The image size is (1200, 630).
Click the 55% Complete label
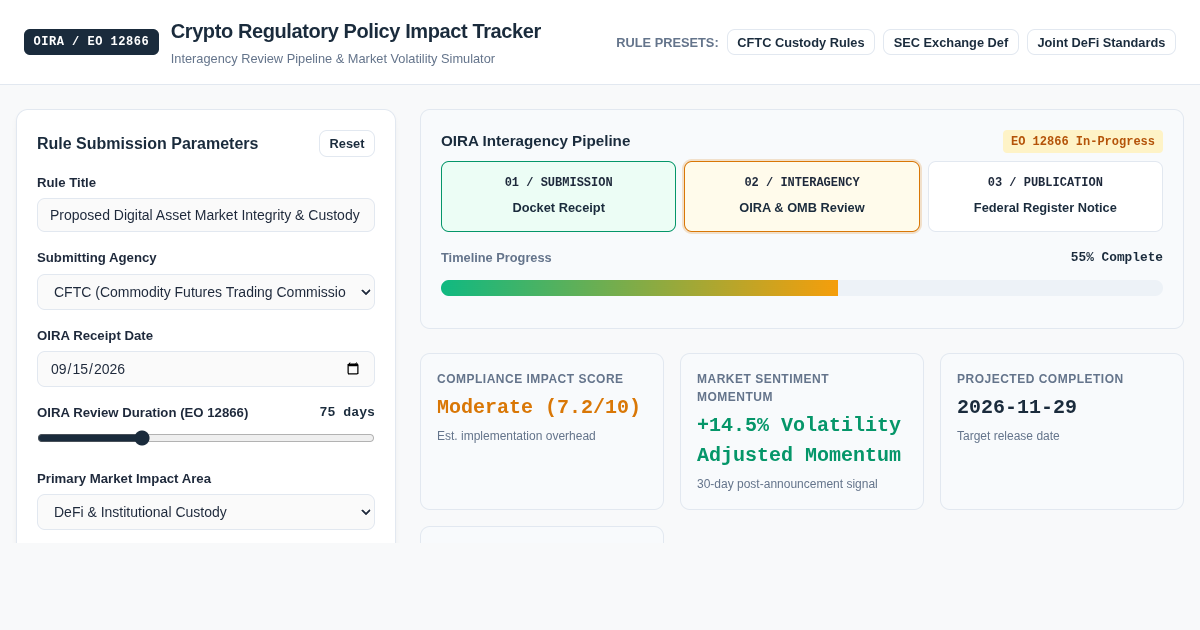click(1117, 257)
